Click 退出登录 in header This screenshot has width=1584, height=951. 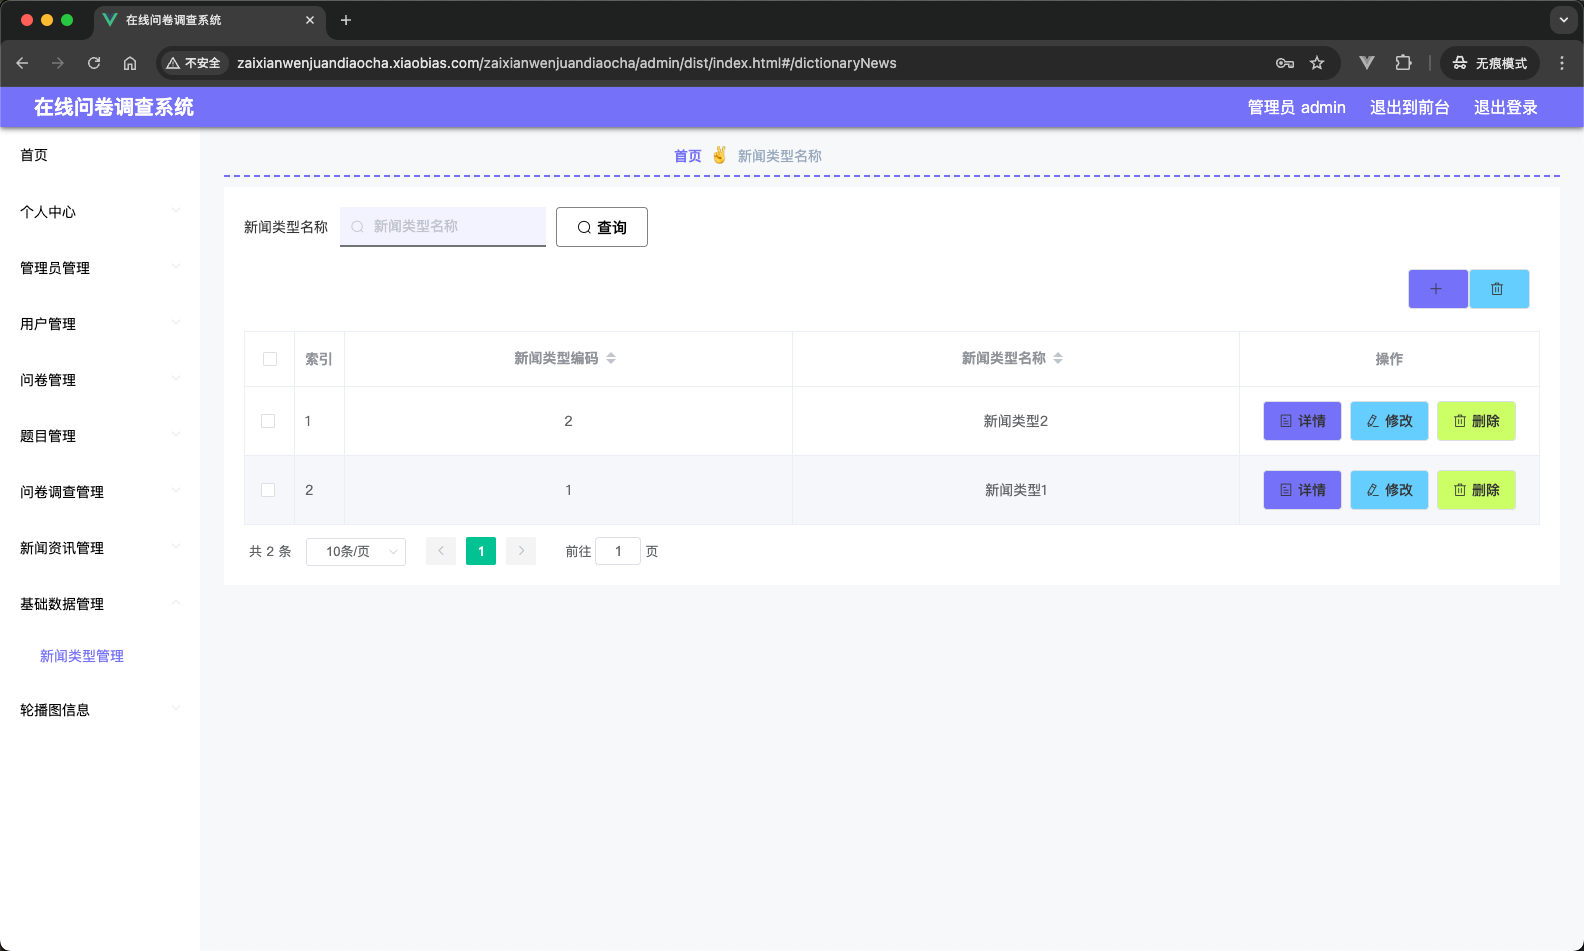tap(1506, 107)
